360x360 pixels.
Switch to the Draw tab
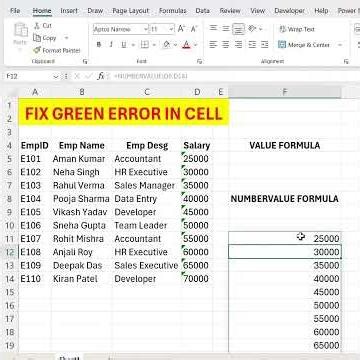(x=95, y=11)
